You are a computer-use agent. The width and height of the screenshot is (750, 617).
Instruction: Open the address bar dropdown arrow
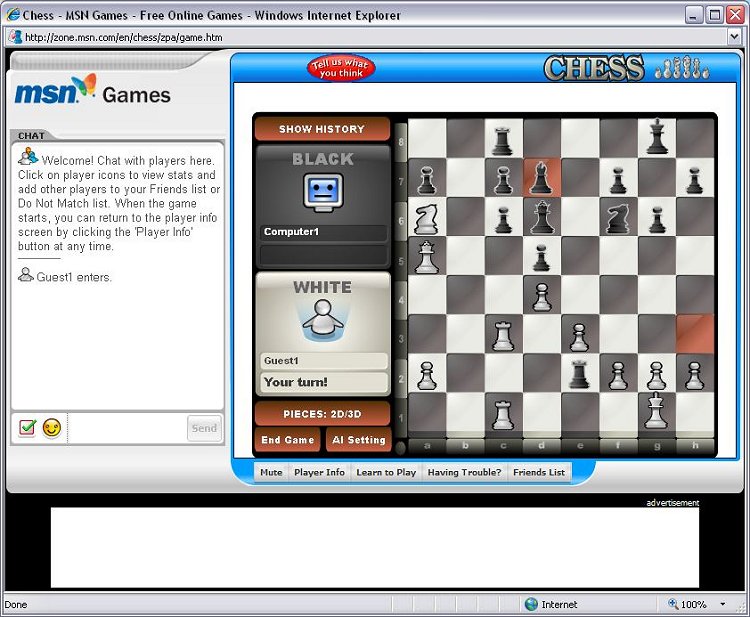(734, 37)
